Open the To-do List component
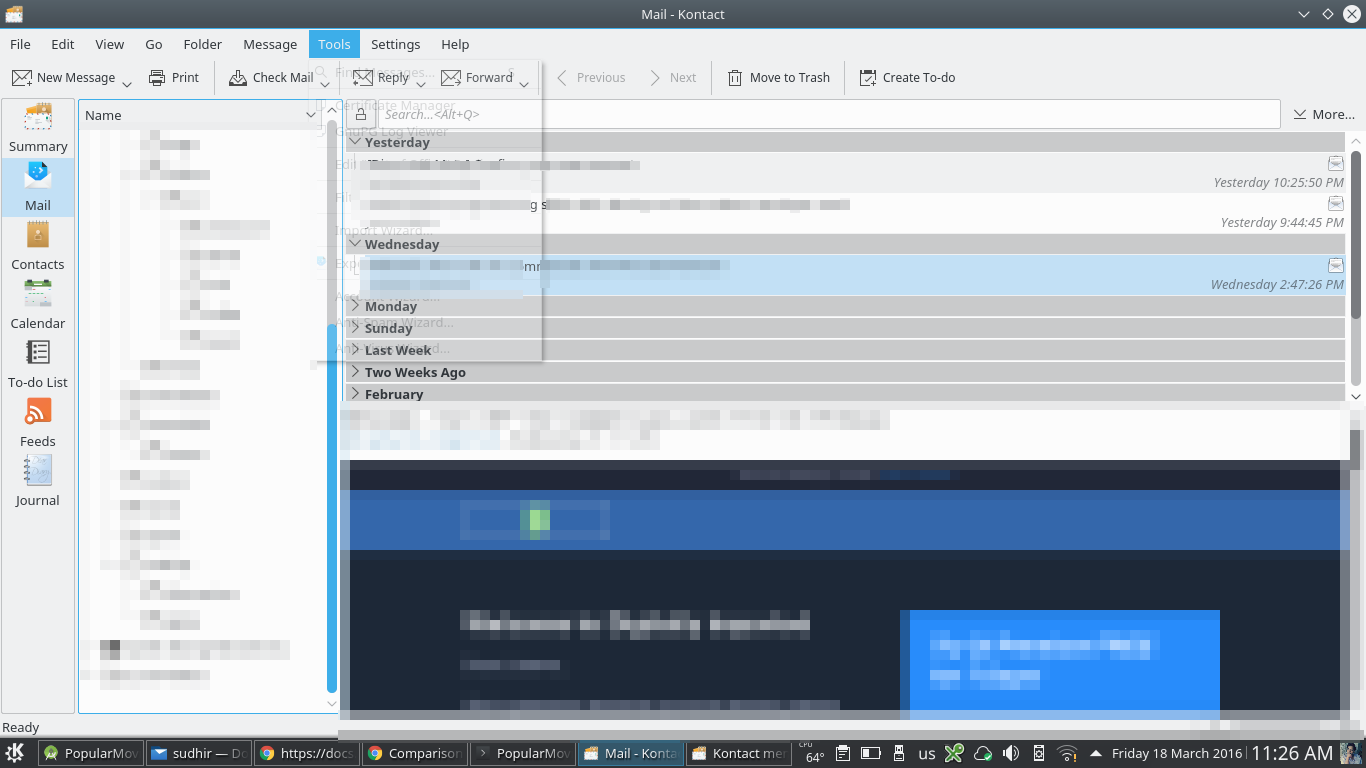Screen dimensions: 1366x768 (38, 364)
